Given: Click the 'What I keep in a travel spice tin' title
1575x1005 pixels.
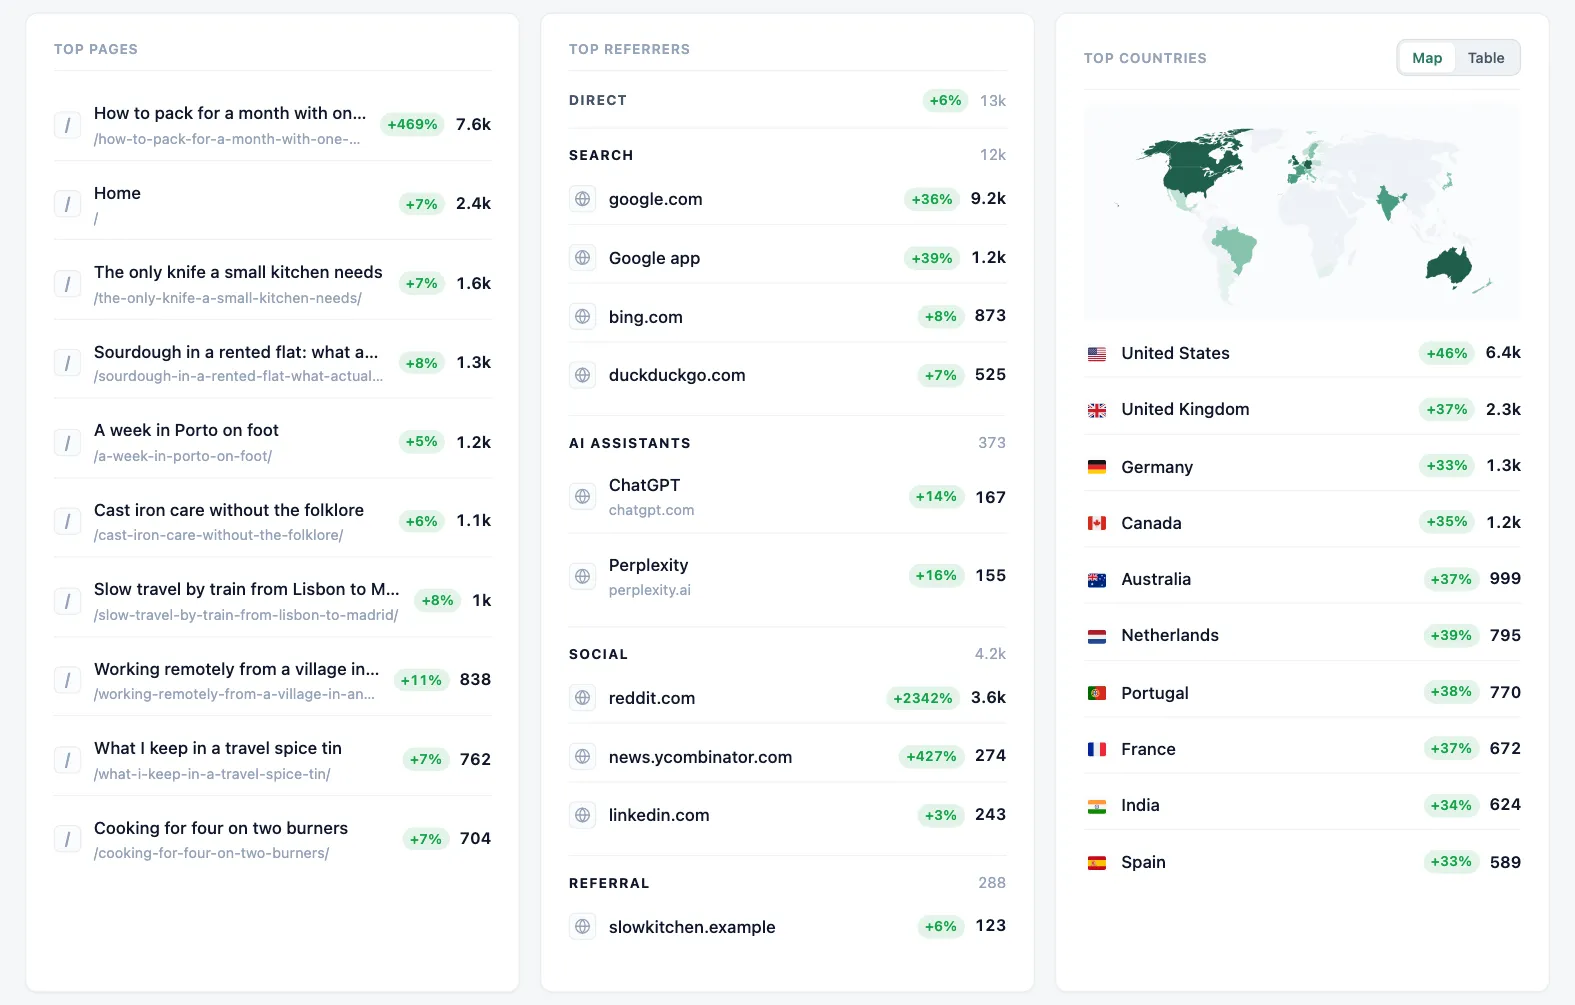Looking at the screenshot, I should 218,748.
